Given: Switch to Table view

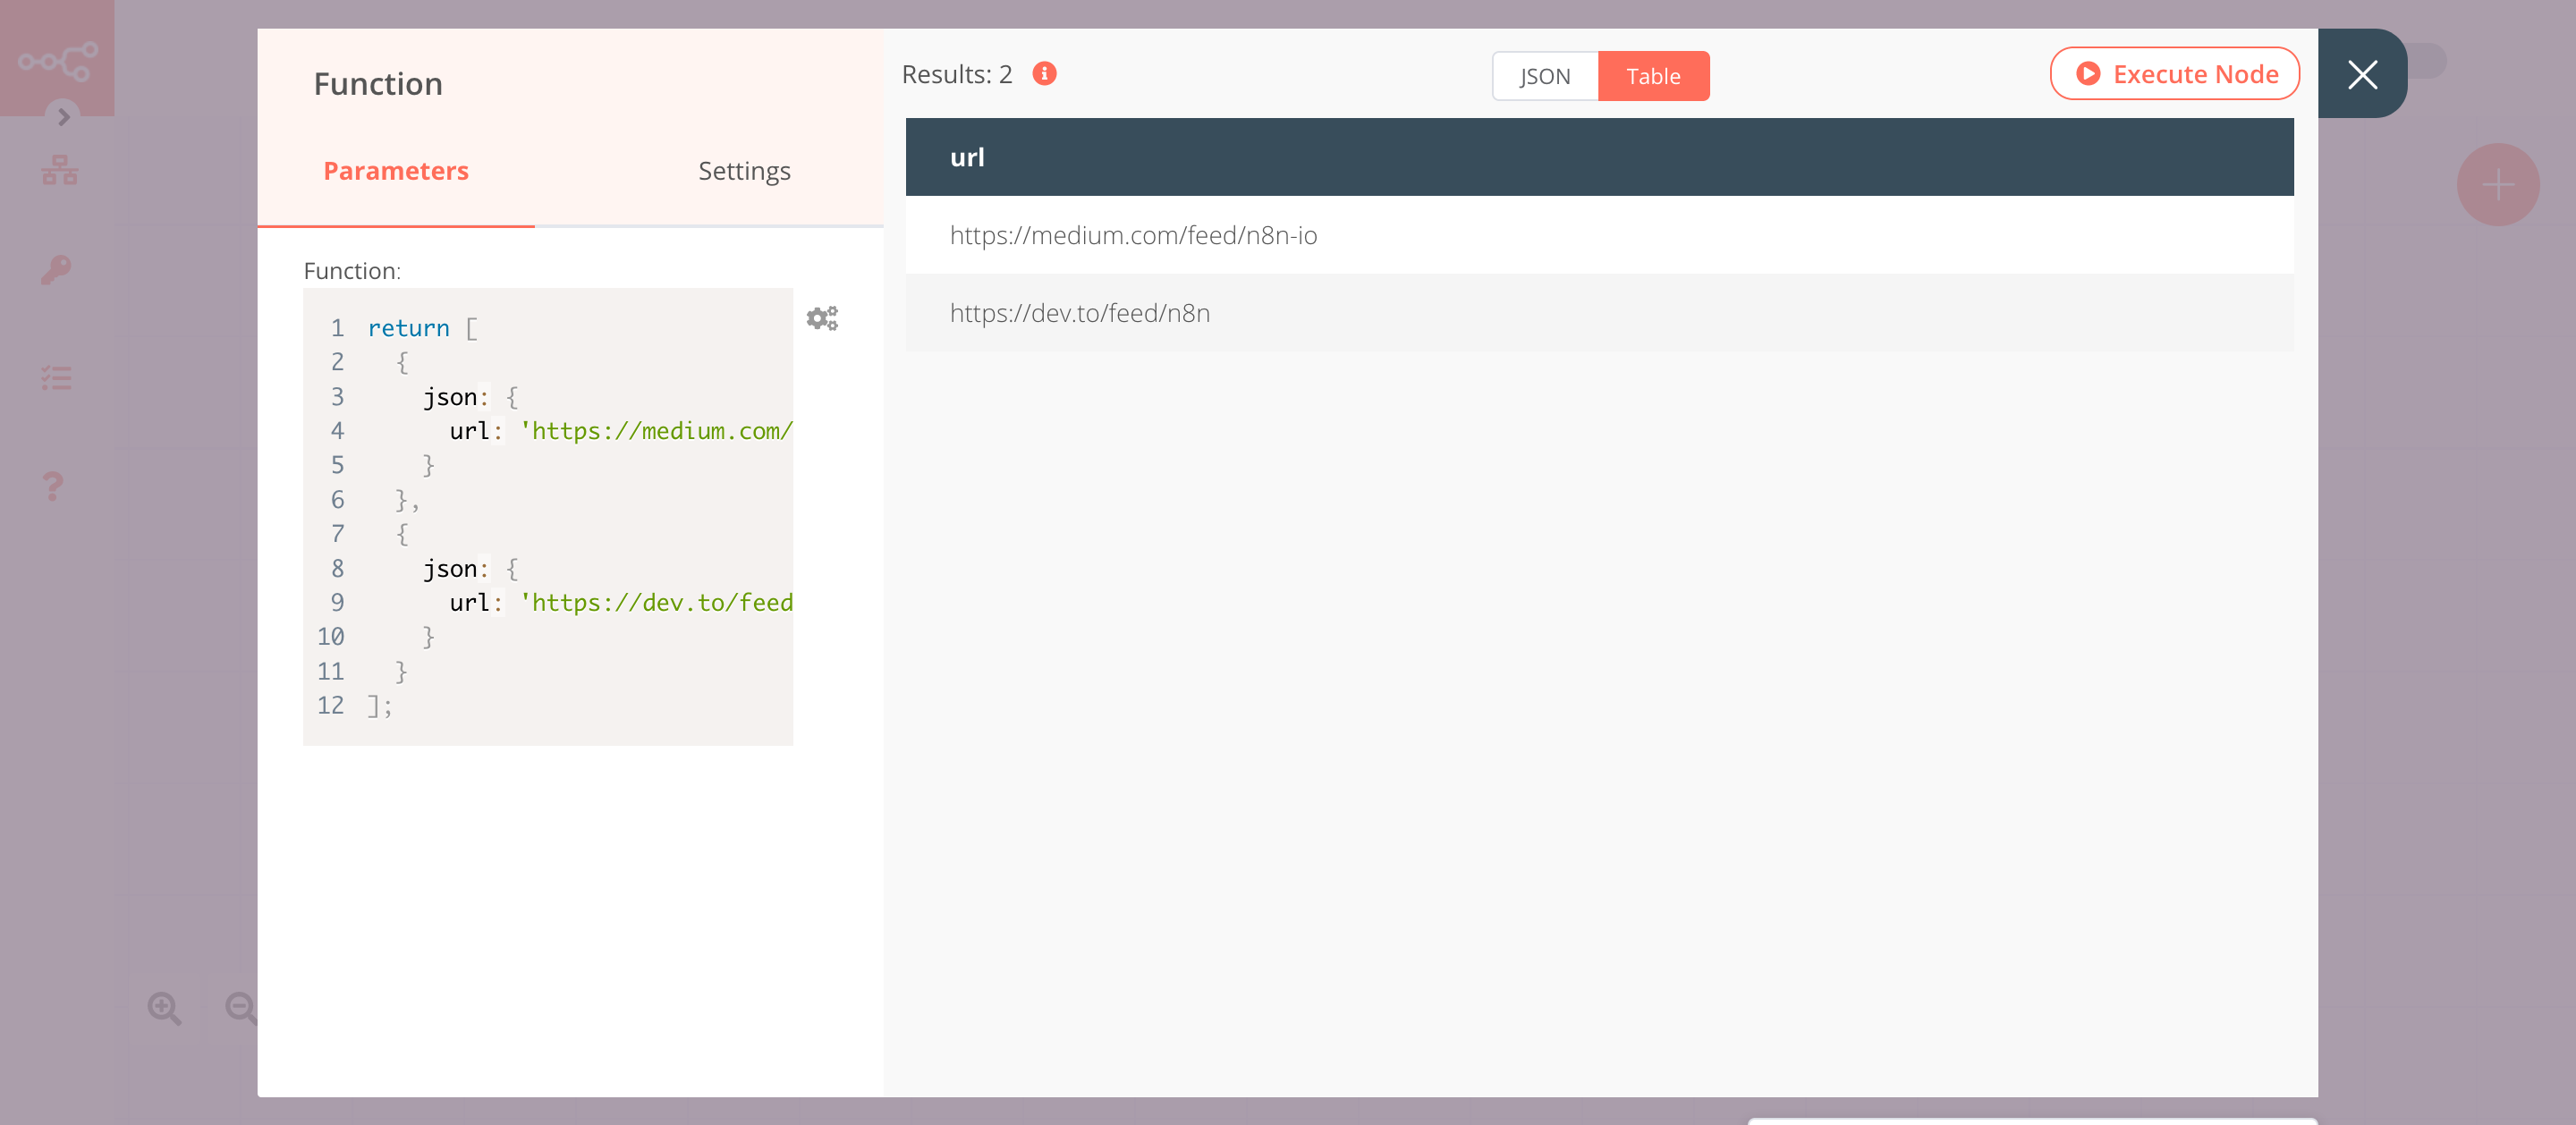Looking at the screenshot, I should 1653,74.
